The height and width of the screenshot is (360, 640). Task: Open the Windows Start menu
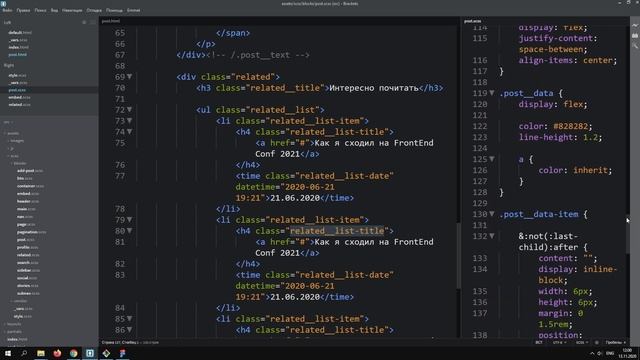point(8,353)
